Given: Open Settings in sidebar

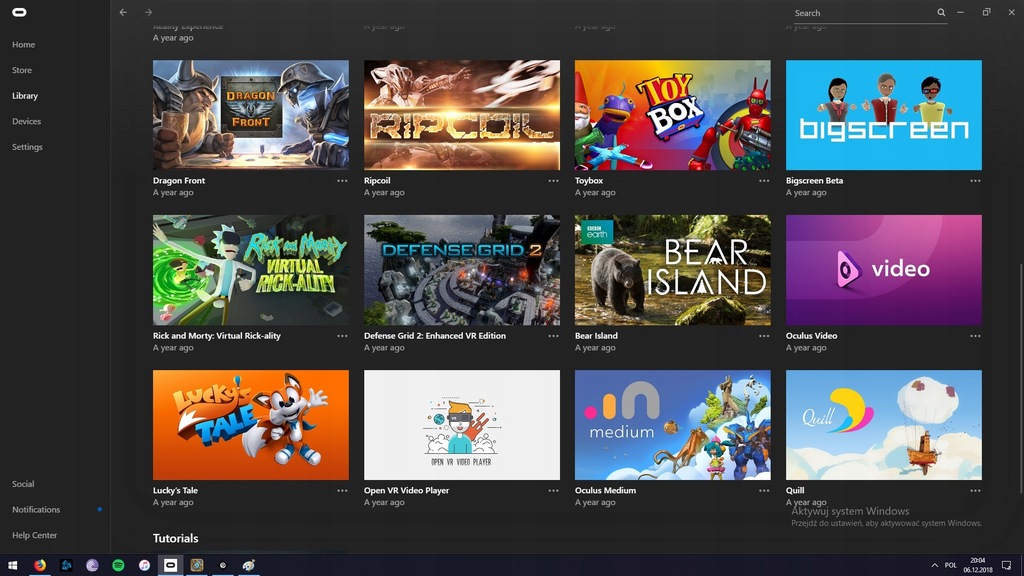Looking at the screenshot, I should point(27,147).
